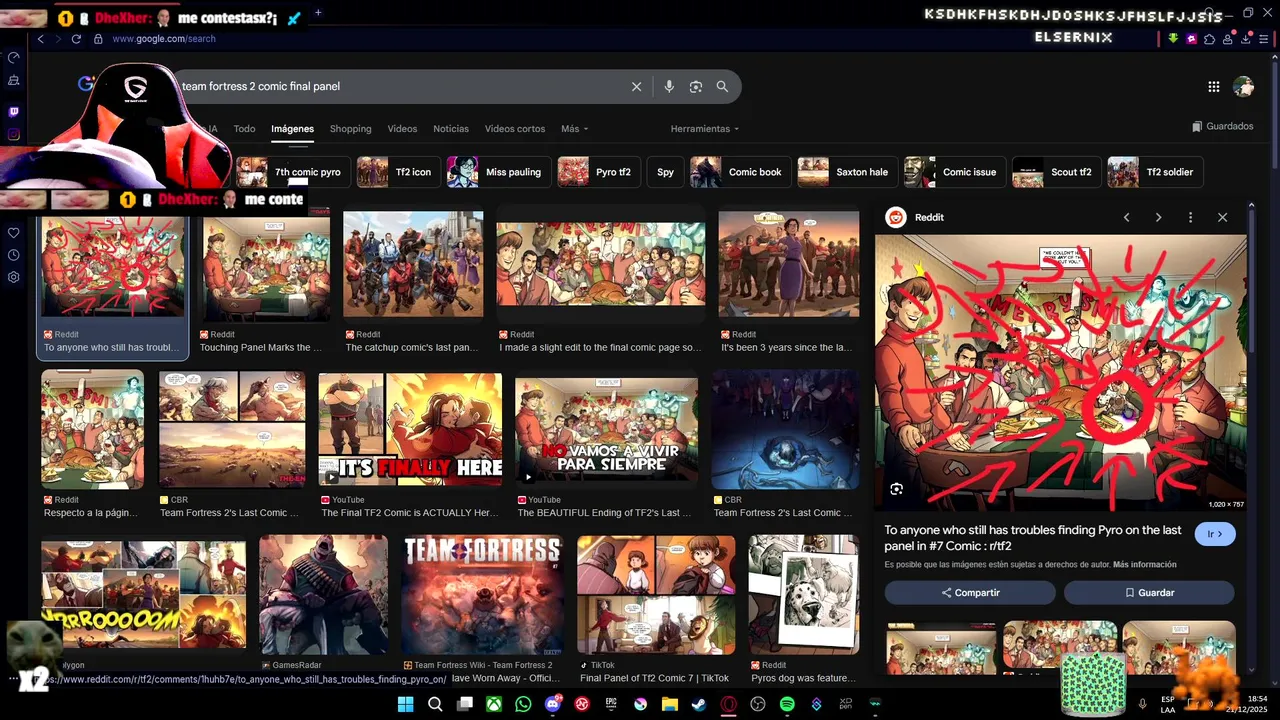The width and height of the screenshot is (1280, 720).
Task: Open the Google account avatar menu
Action: 1243,87
